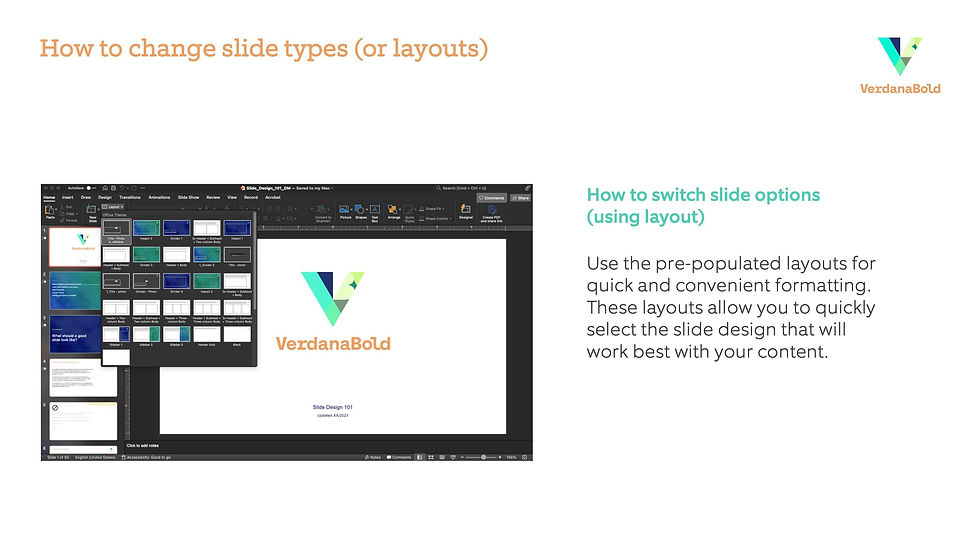Toggle the AutoSave switch
This screenshot has height=551, width=980.
tap(90, 188)
